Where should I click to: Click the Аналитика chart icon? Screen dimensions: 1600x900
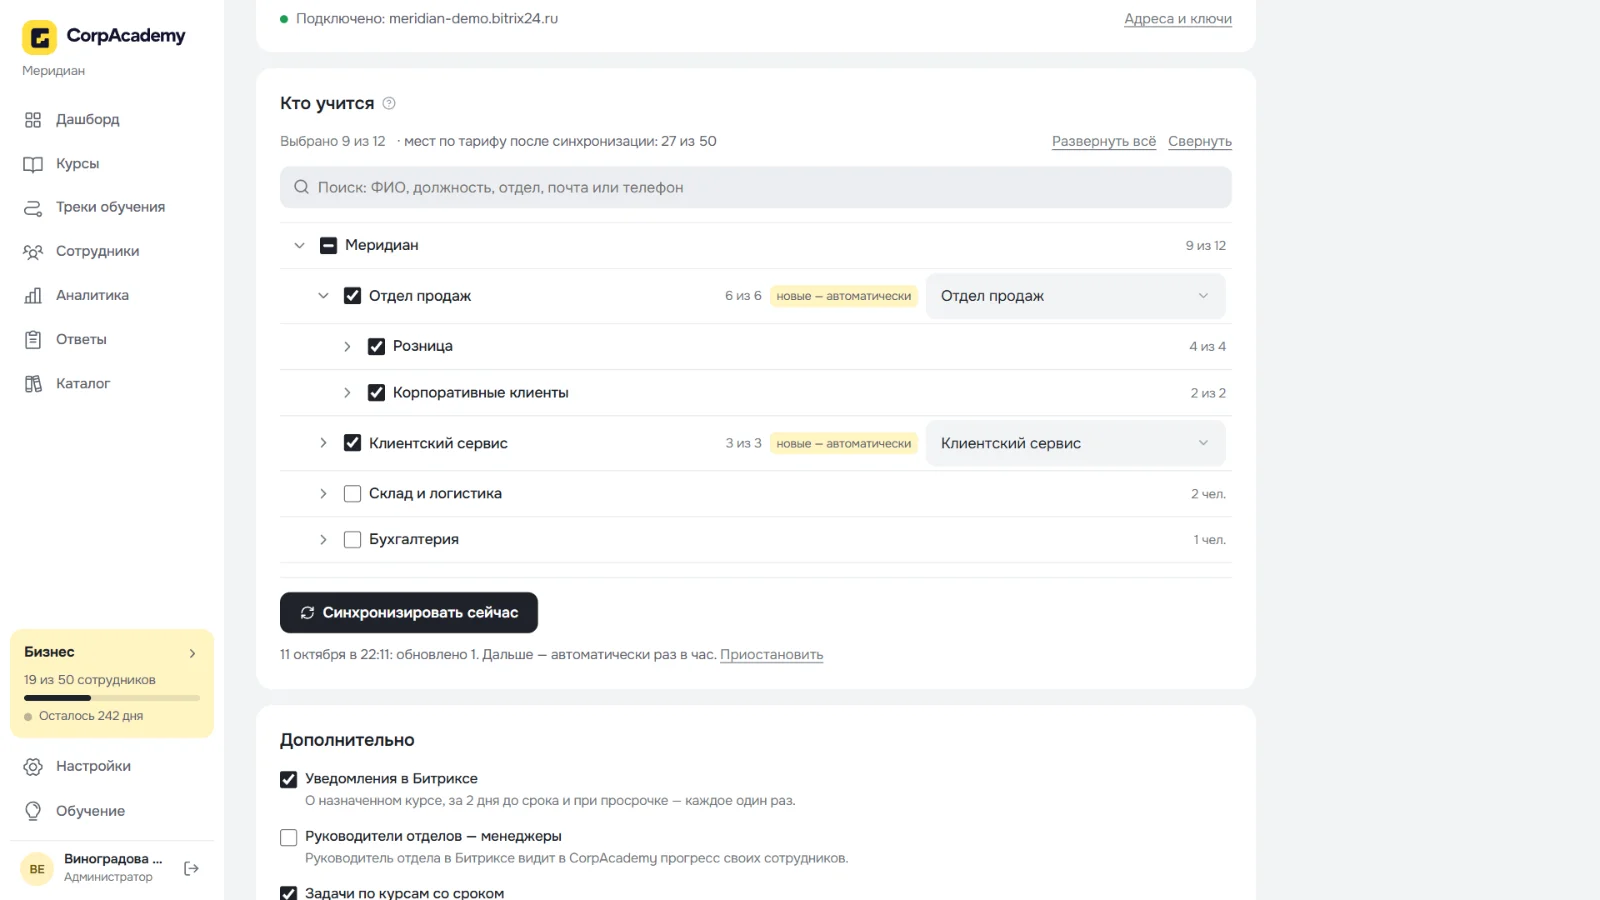click(x=33, y=296)
